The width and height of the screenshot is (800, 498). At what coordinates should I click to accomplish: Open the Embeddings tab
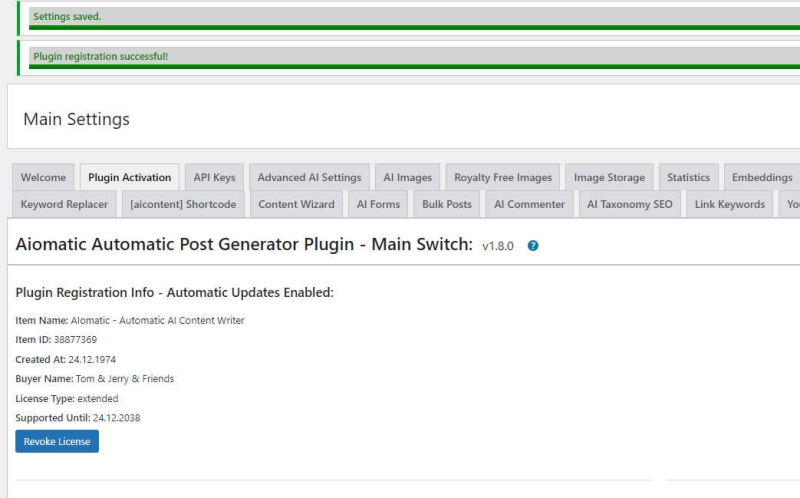tap(762, 177)
